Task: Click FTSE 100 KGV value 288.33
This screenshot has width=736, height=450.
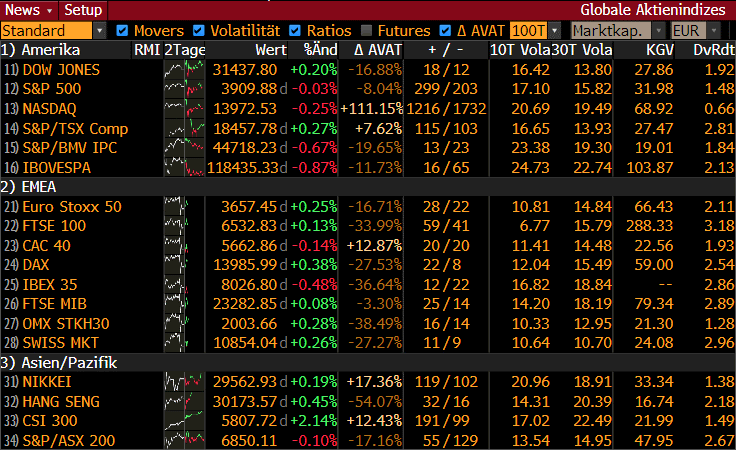Action: click(x=650, y=226)
